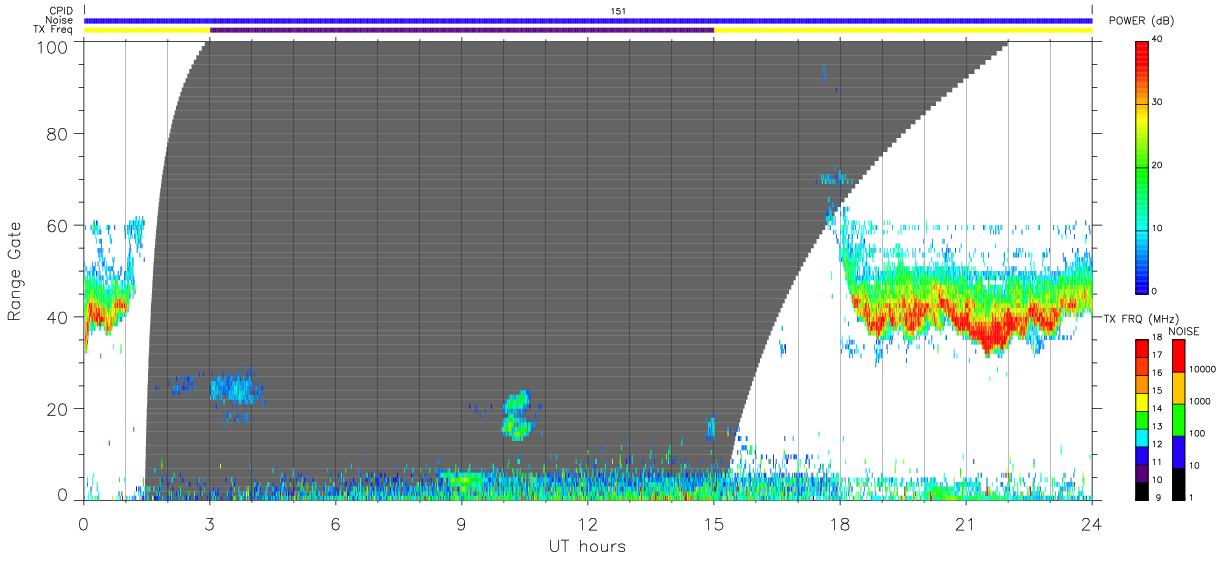Click the '21' tick label on the UT hours axis

(x=966, y=523)
